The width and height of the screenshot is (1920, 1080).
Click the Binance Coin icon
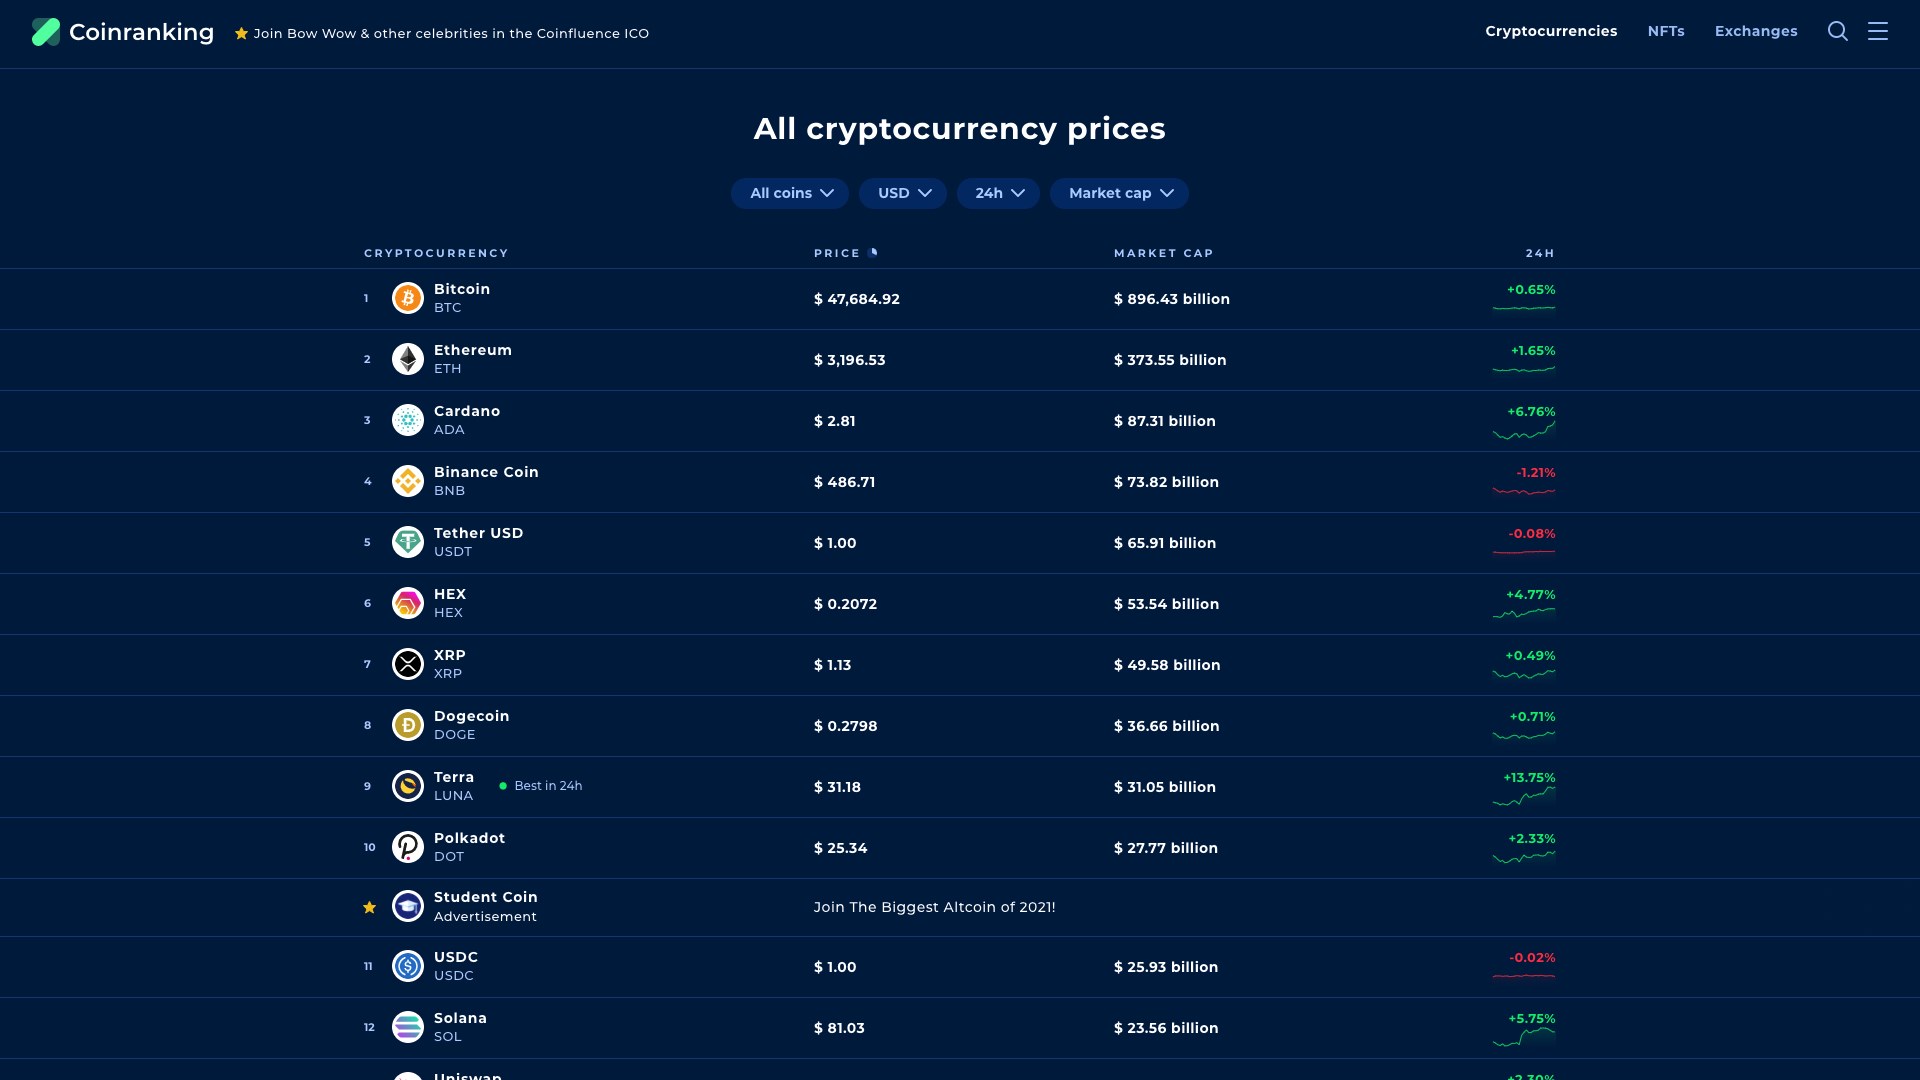click(408, 481)
